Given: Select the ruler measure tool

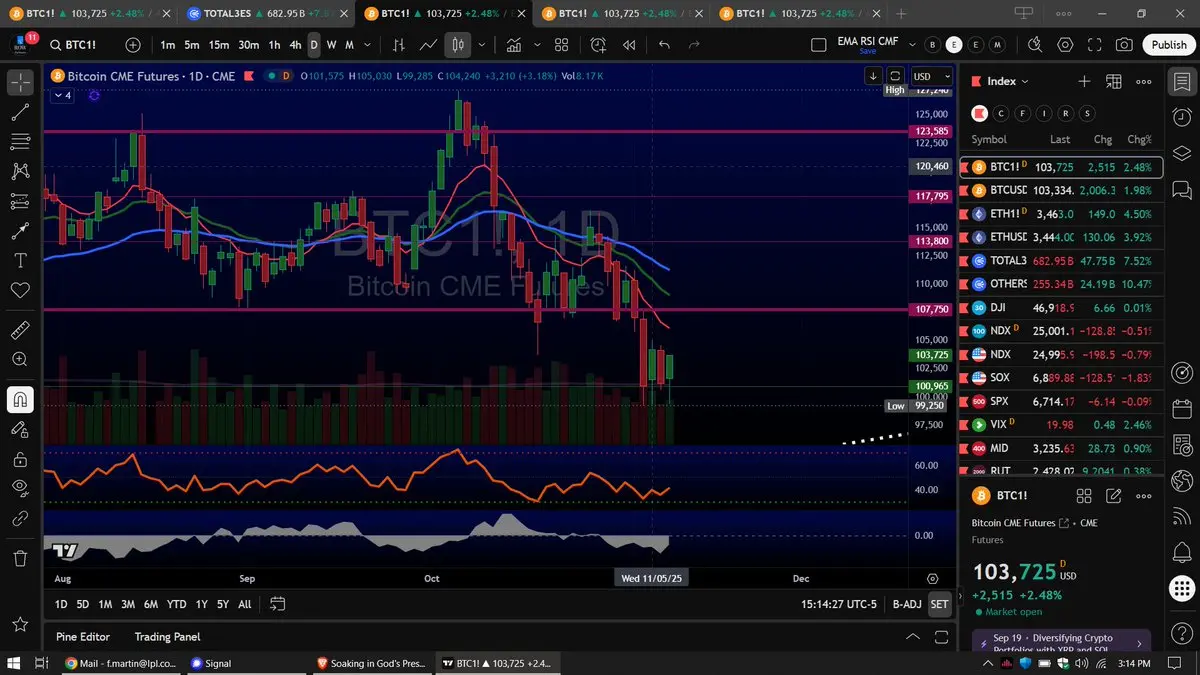Looking at the screenshot, I should (19, 329).
